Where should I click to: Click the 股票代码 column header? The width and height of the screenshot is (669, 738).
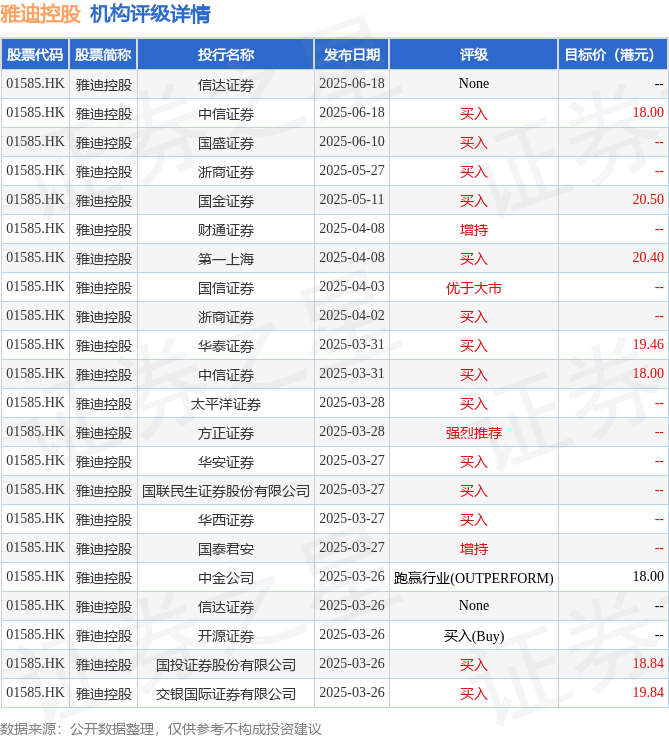click(35, 55)
